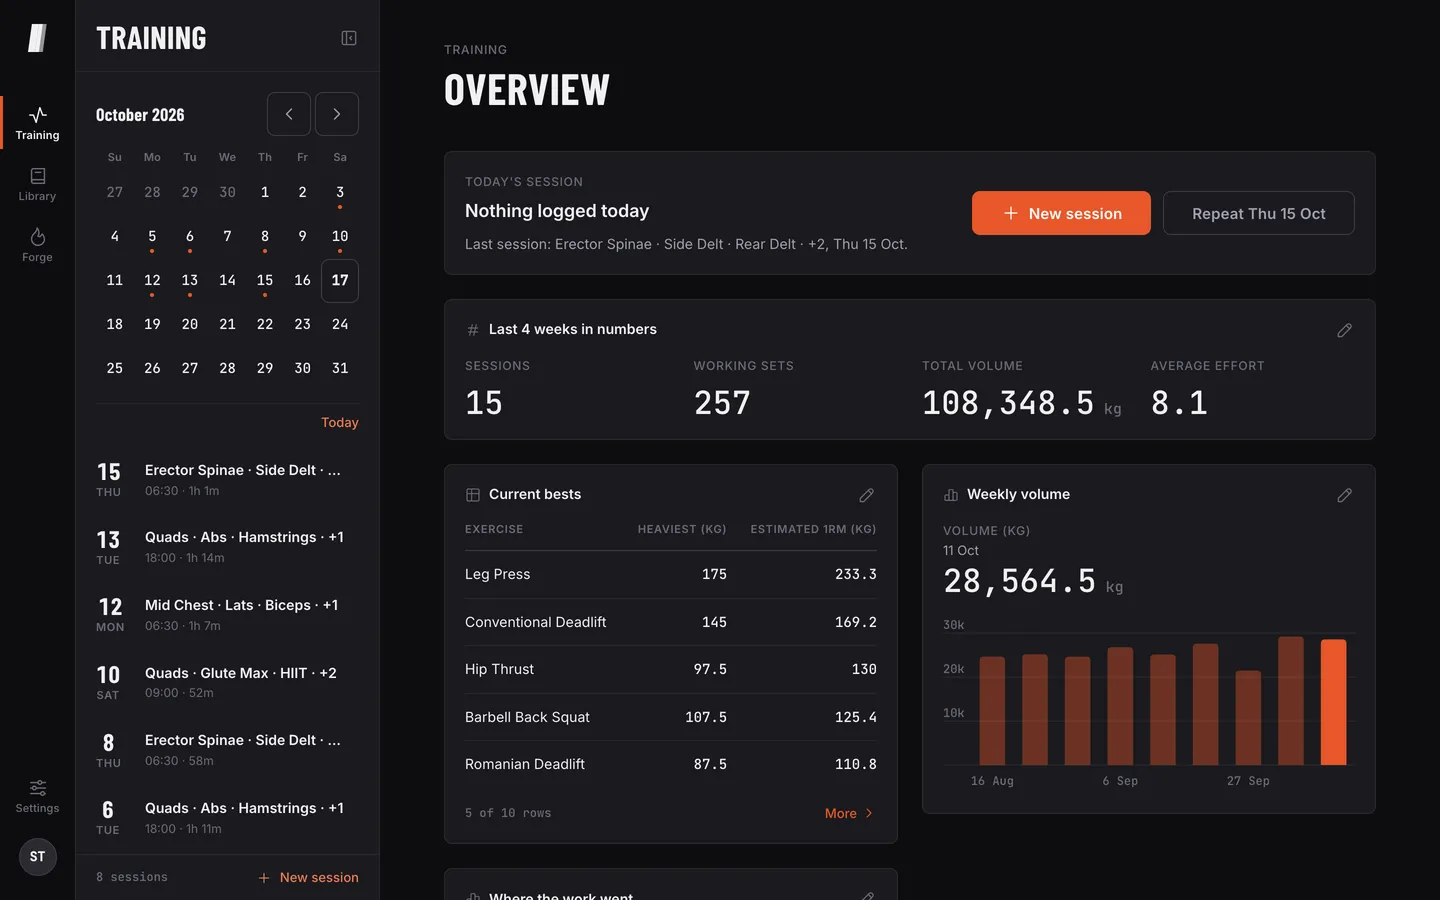Edit the Weekly volume card
Viewport: 1440px width, 900px height.
1345,495
